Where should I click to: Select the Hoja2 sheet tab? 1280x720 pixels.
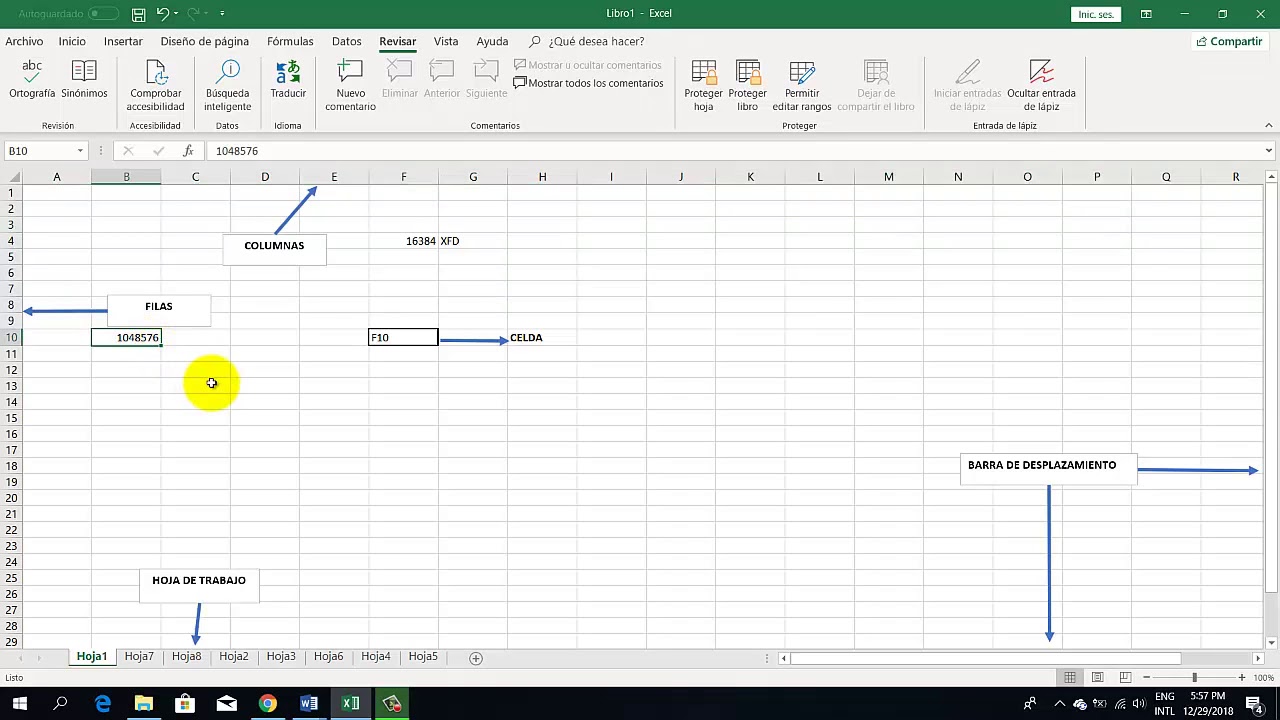point(233,657)
